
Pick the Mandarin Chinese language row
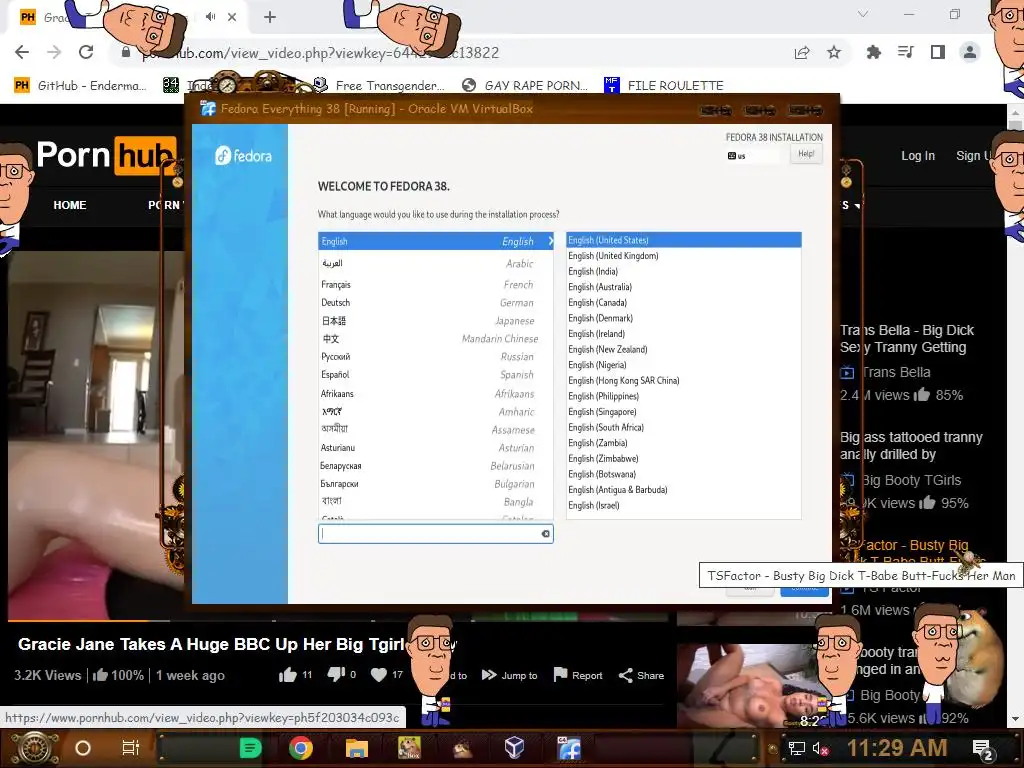(x=436, y=339)
